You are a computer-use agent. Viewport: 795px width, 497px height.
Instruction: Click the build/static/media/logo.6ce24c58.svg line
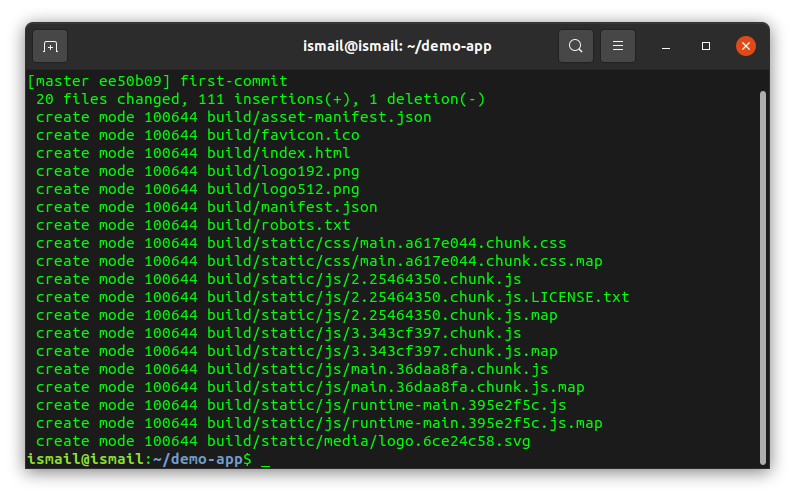pos(368,441)
